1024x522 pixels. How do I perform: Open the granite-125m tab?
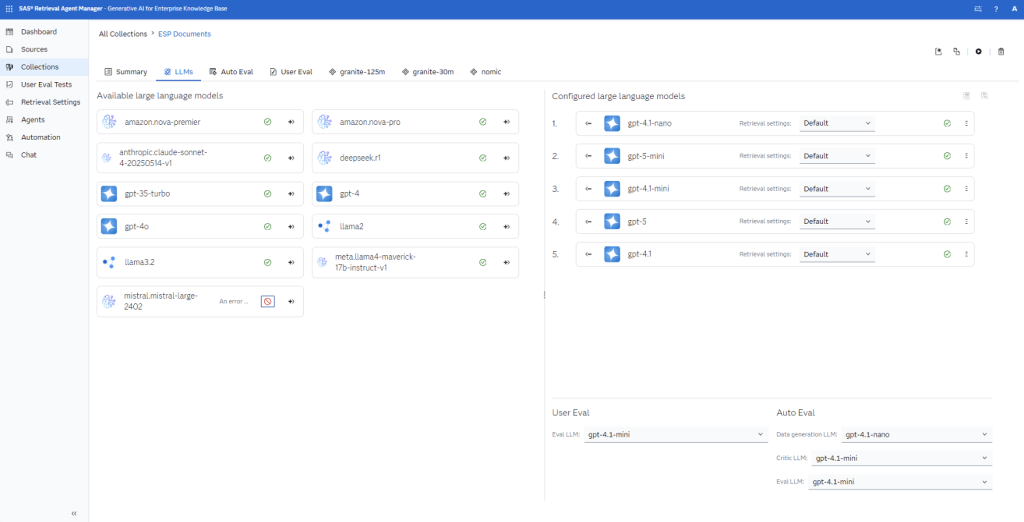click(360, 72)
